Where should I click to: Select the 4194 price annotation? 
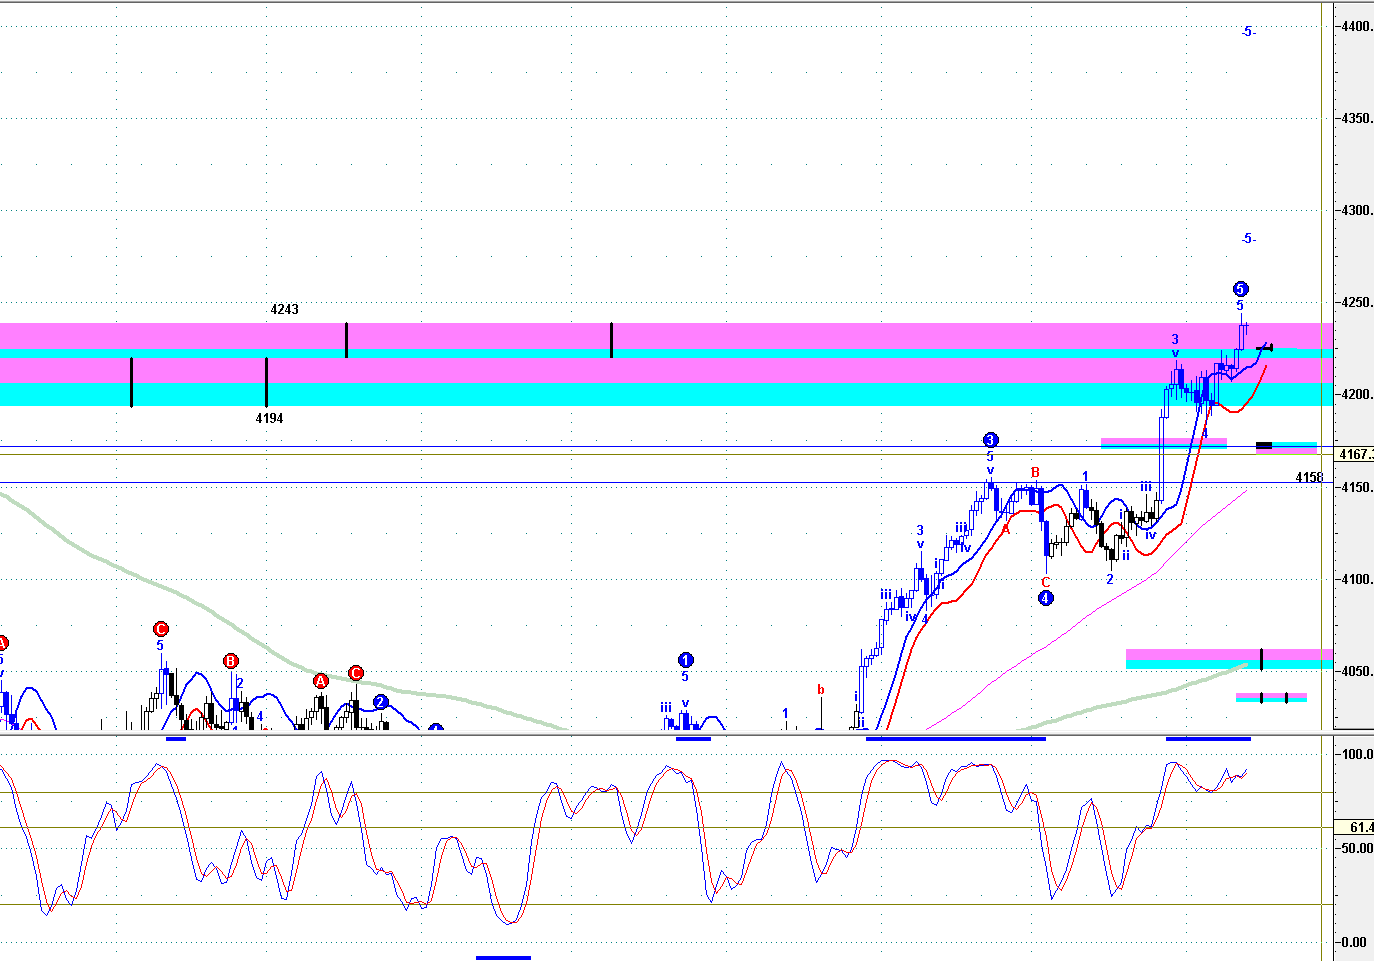pos(269,419)
